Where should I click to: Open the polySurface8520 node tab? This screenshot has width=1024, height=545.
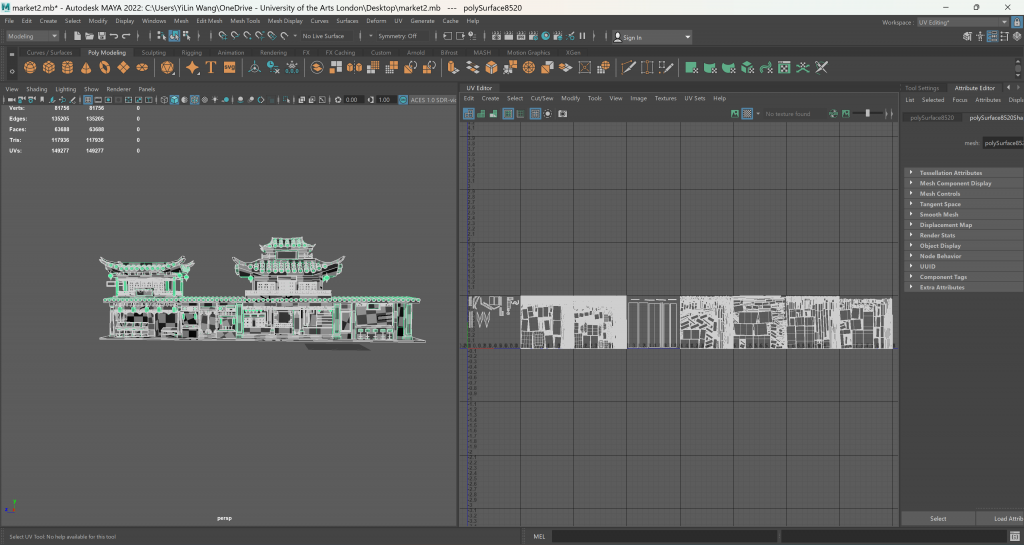point(932,117)
